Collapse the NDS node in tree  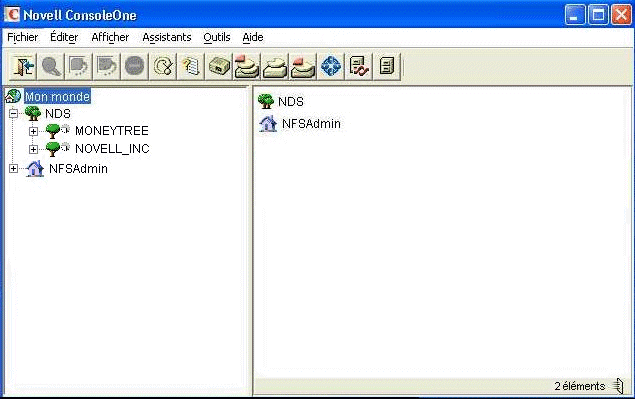pyautogui.click(x=13, y=113)
